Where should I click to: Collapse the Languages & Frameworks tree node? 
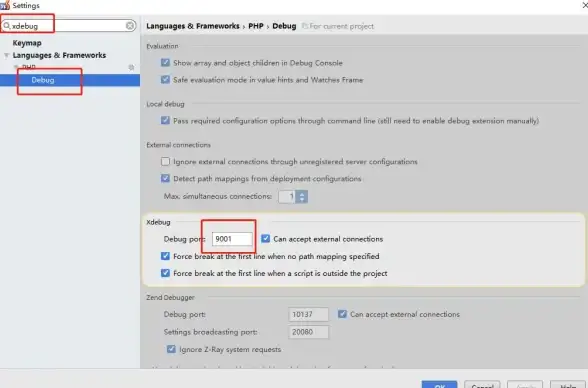coord(6,55)
